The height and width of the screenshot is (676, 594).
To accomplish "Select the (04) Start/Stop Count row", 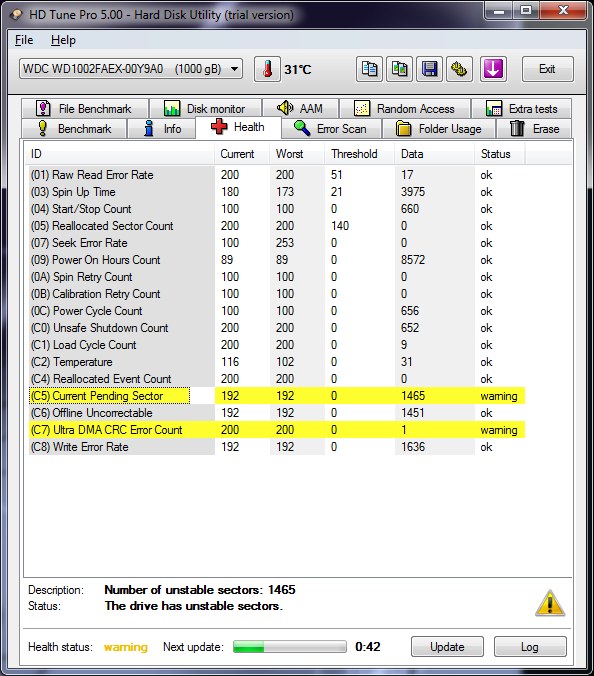I will coord(277,209).
